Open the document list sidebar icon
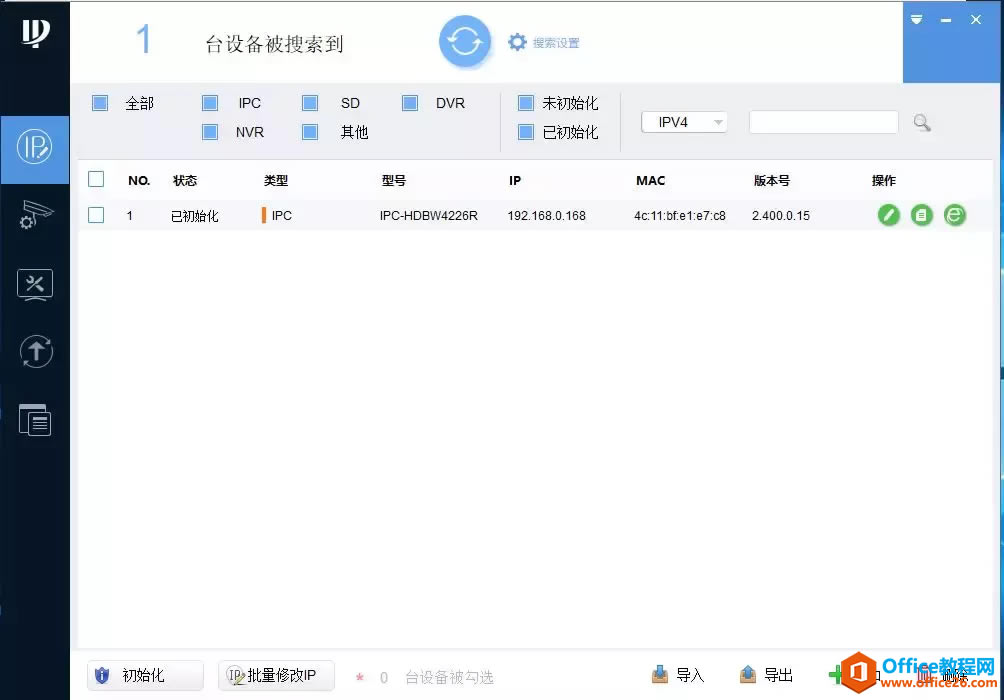The image size is (1004, 700). pos(35,420)
